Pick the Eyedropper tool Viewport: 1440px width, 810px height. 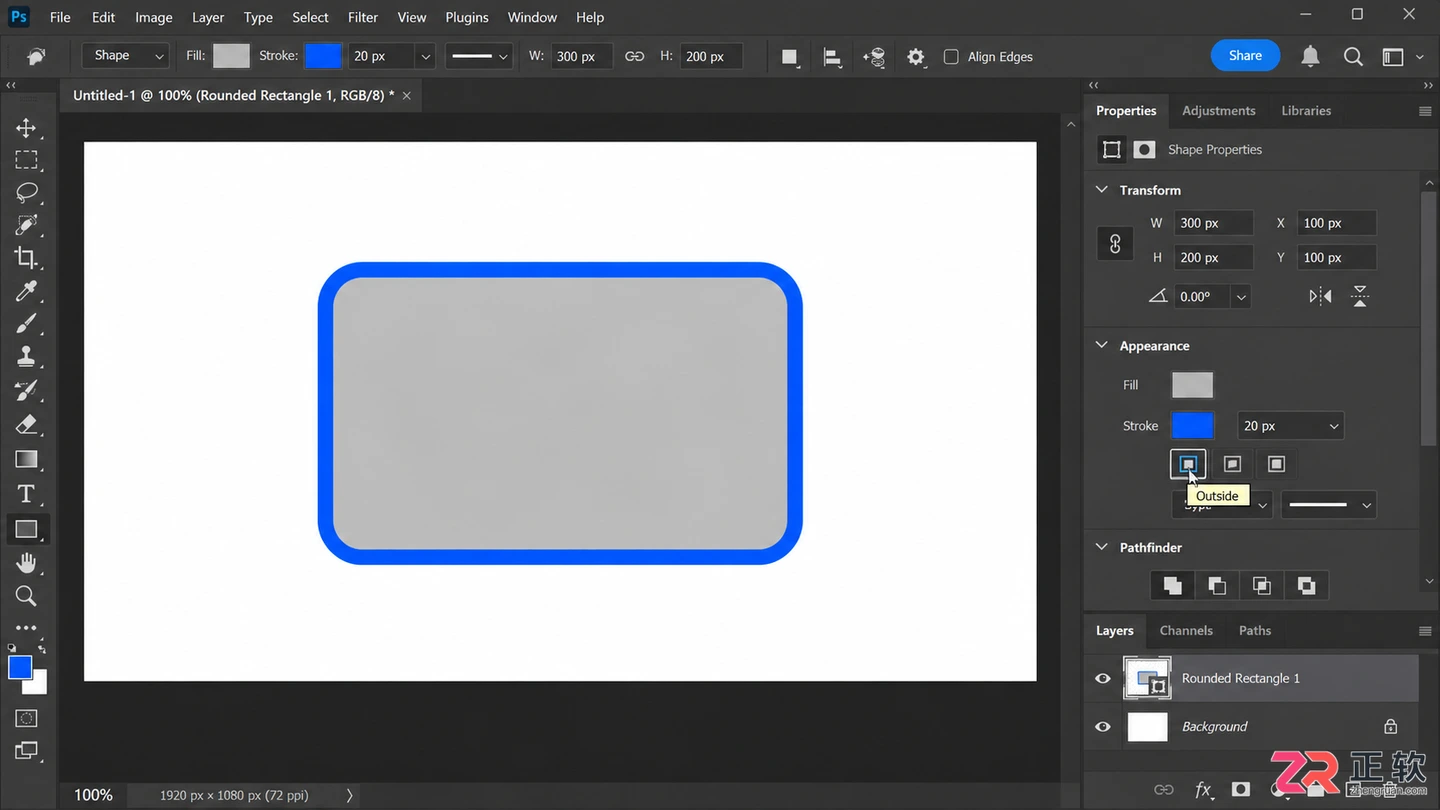[x=26, y=291]
